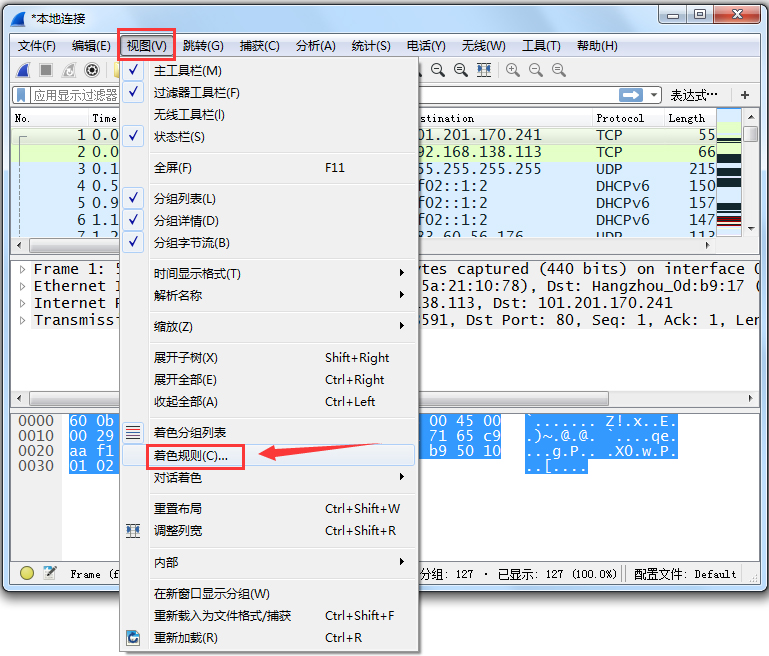Open the 统计 menu
This screenshot has width=769, height=656.
pyautogui.click(x=371, y=45)
